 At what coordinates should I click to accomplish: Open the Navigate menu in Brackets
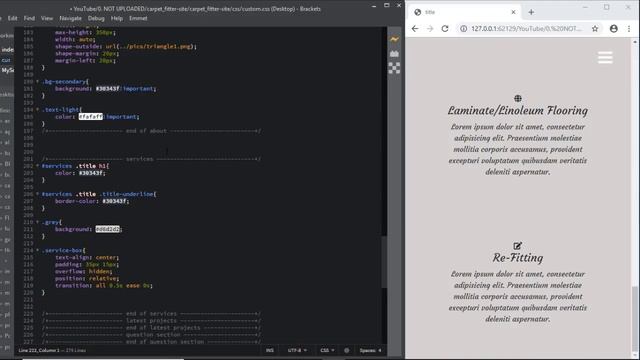(x=70, y=18)
